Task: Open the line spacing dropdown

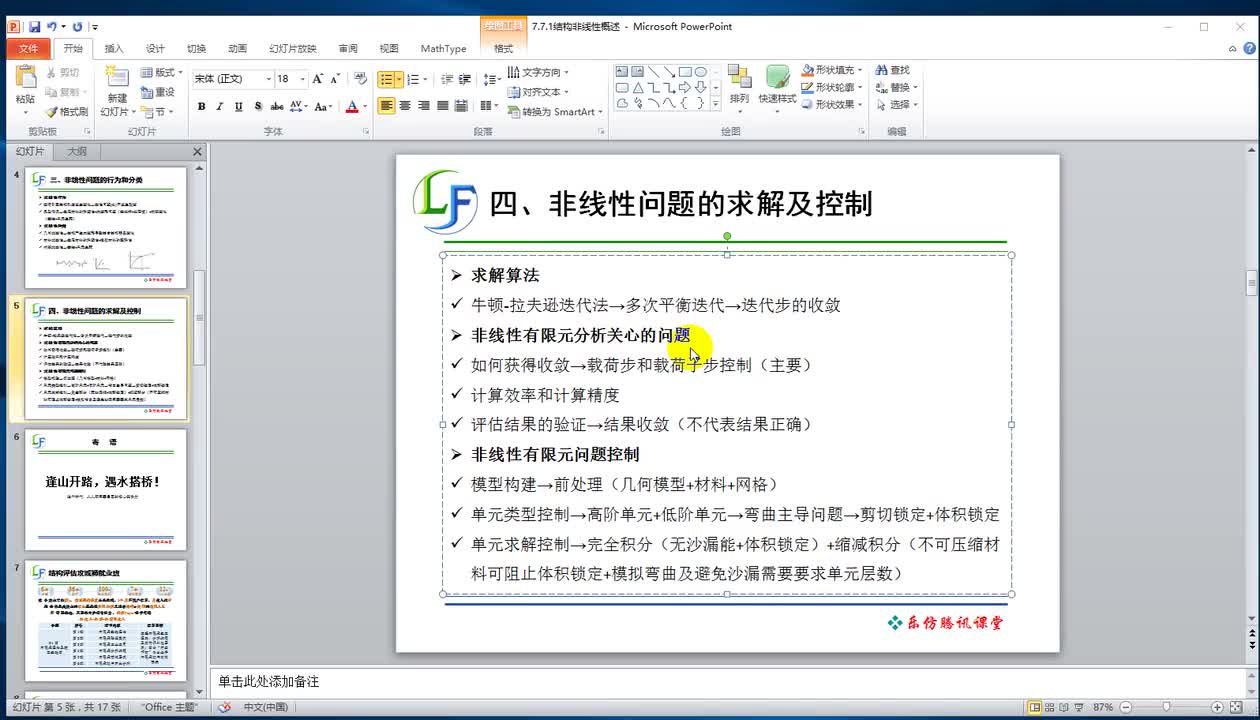Action: (x=491, y=79)
